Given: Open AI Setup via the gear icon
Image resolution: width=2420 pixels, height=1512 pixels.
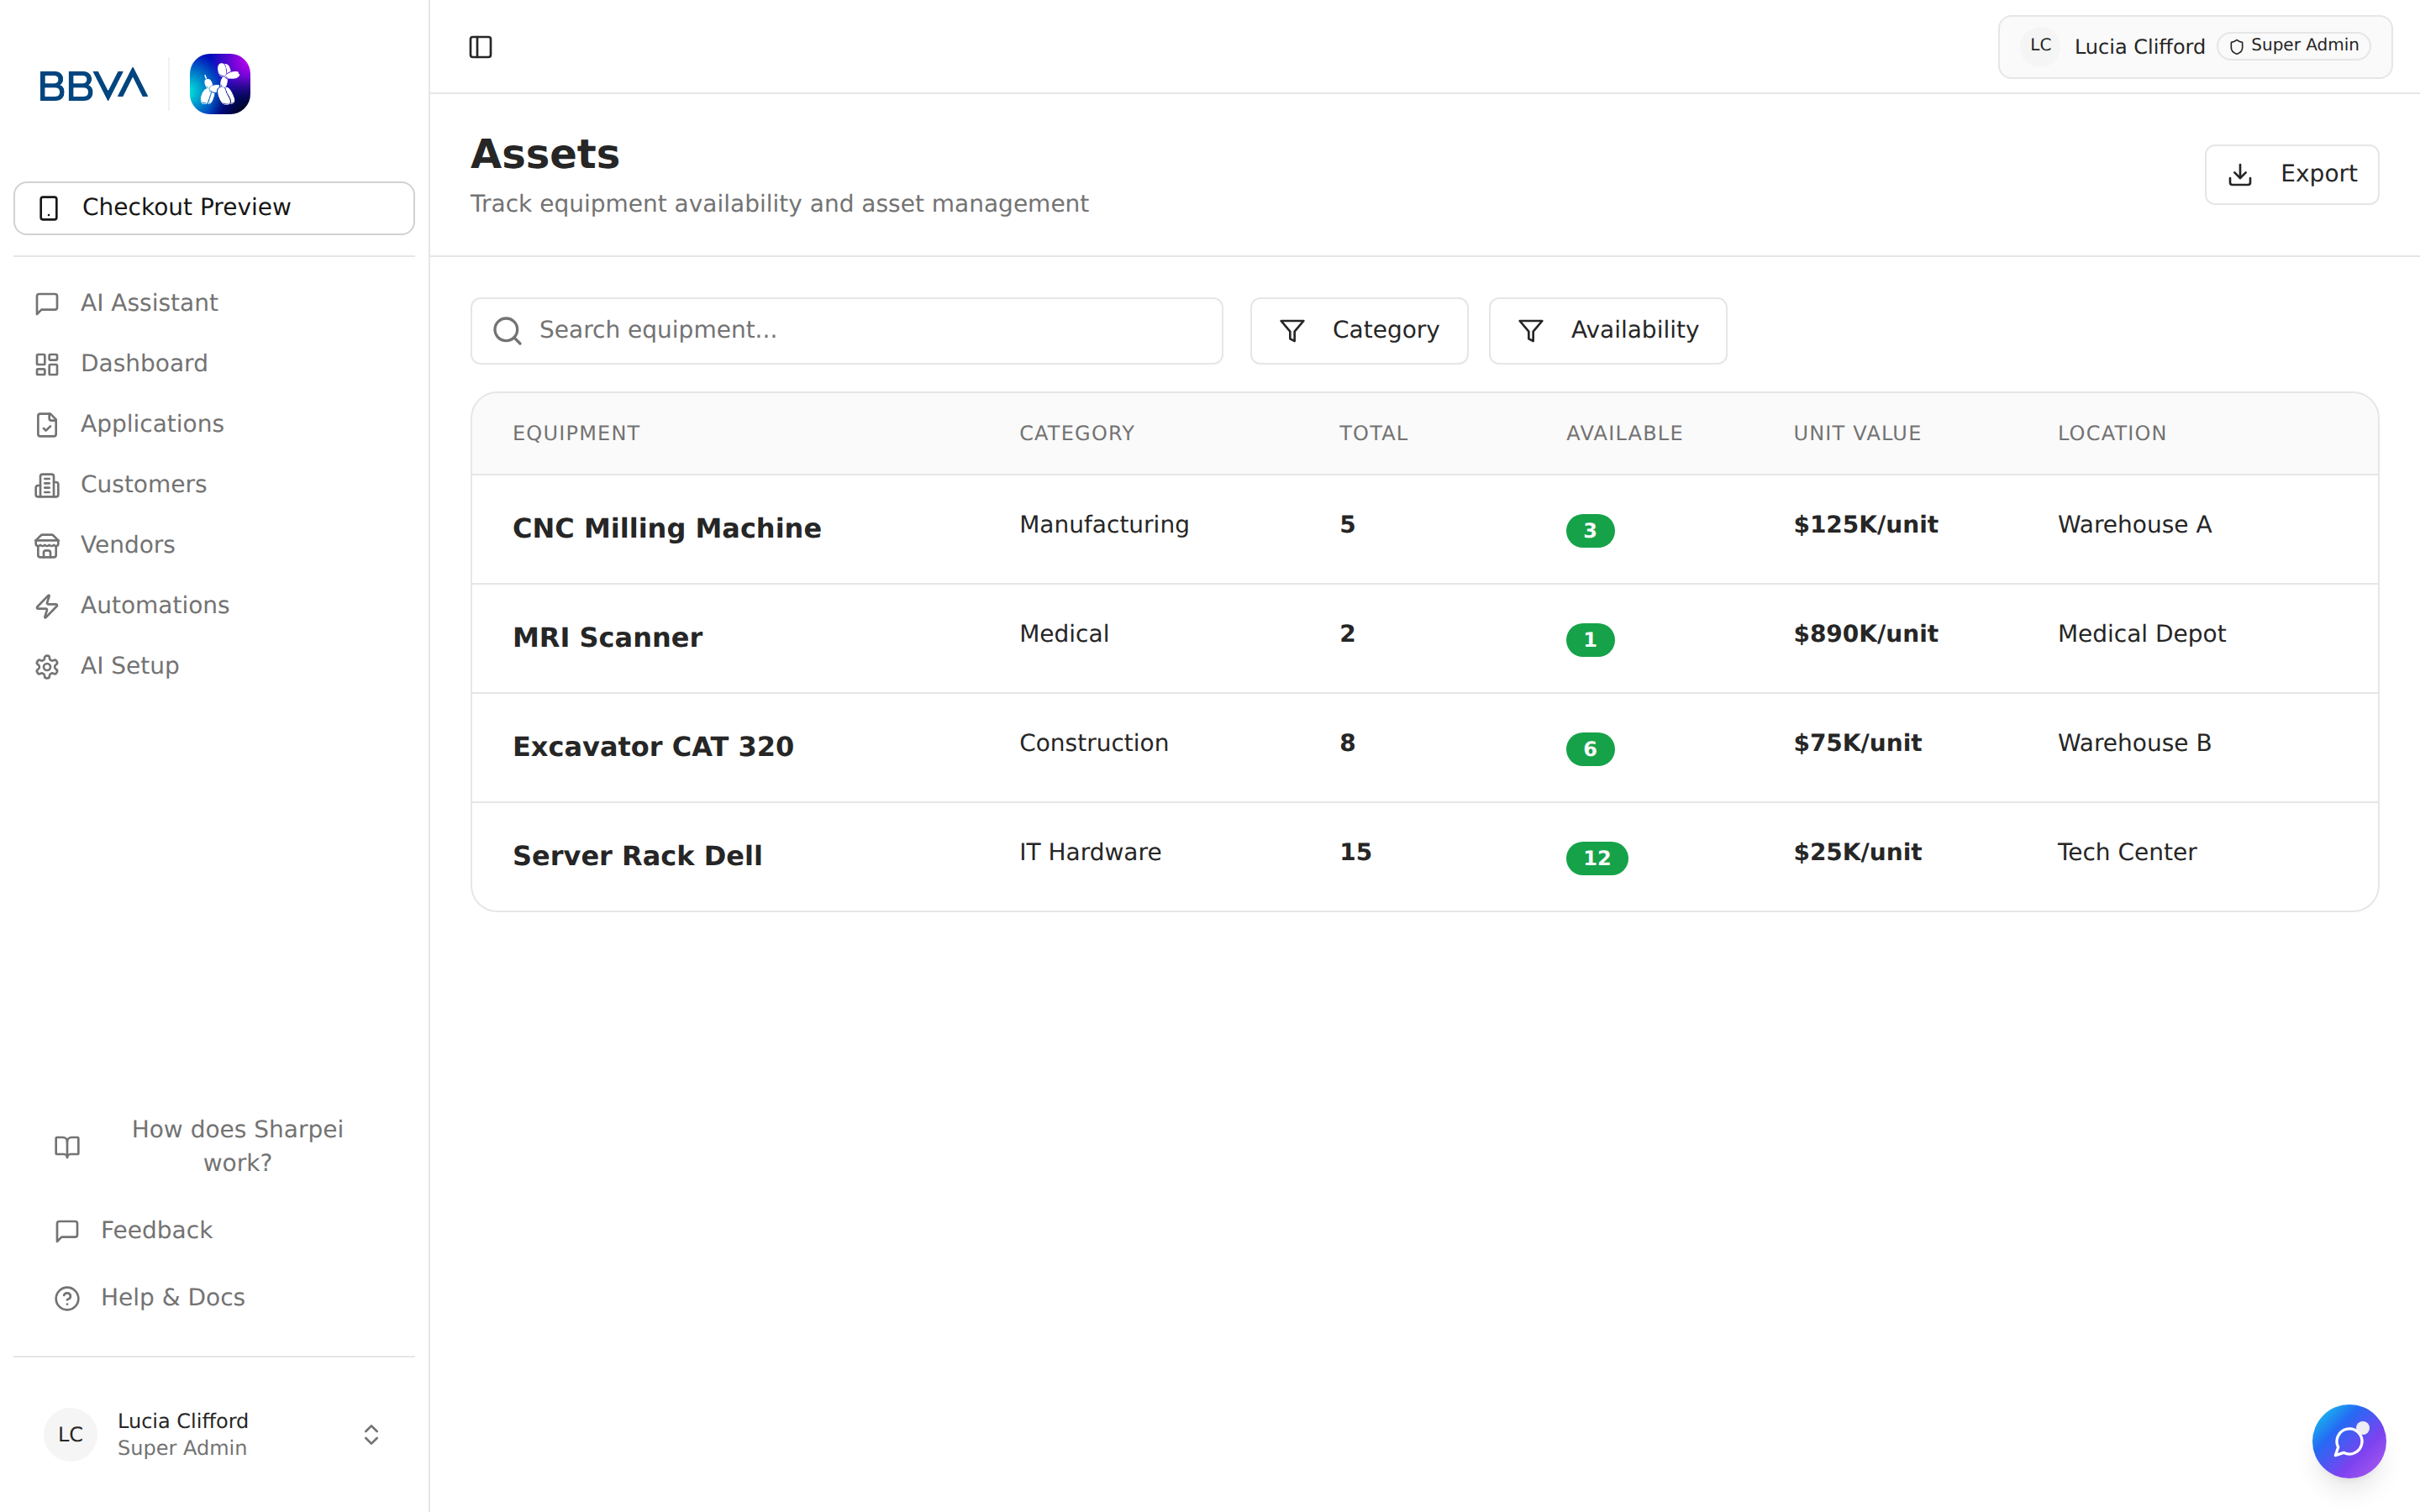Looking at the screenshot, I should coord(48,666).
